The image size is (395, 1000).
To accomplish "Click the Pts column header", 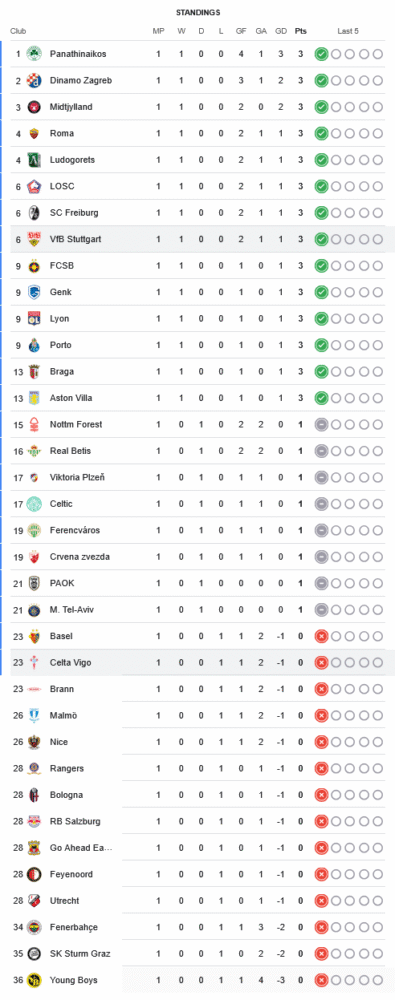I will (x=300, y=31).
